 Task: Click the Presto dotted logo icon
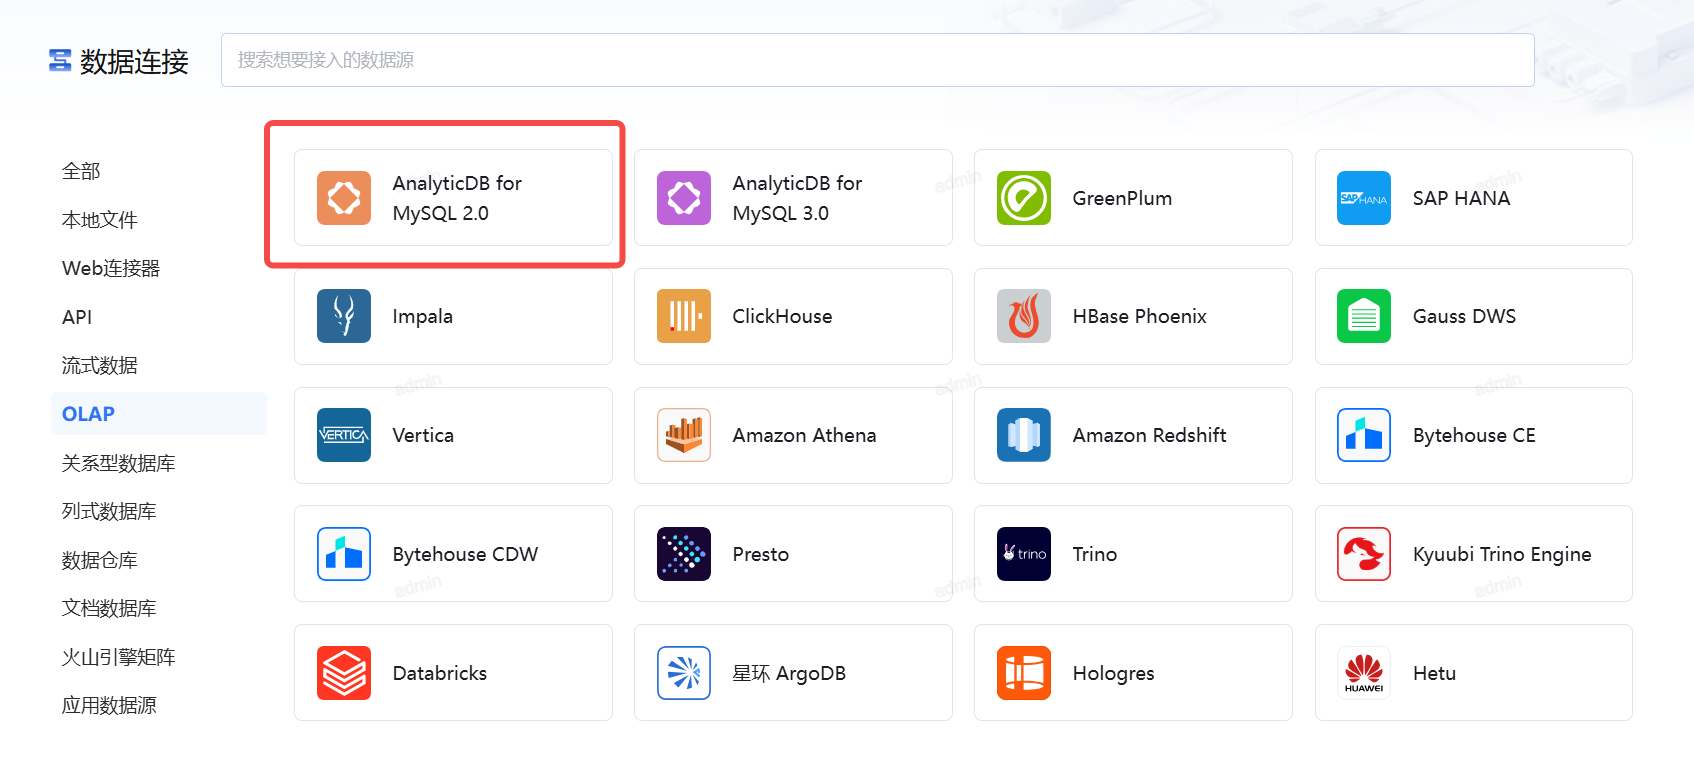[683, 554]
